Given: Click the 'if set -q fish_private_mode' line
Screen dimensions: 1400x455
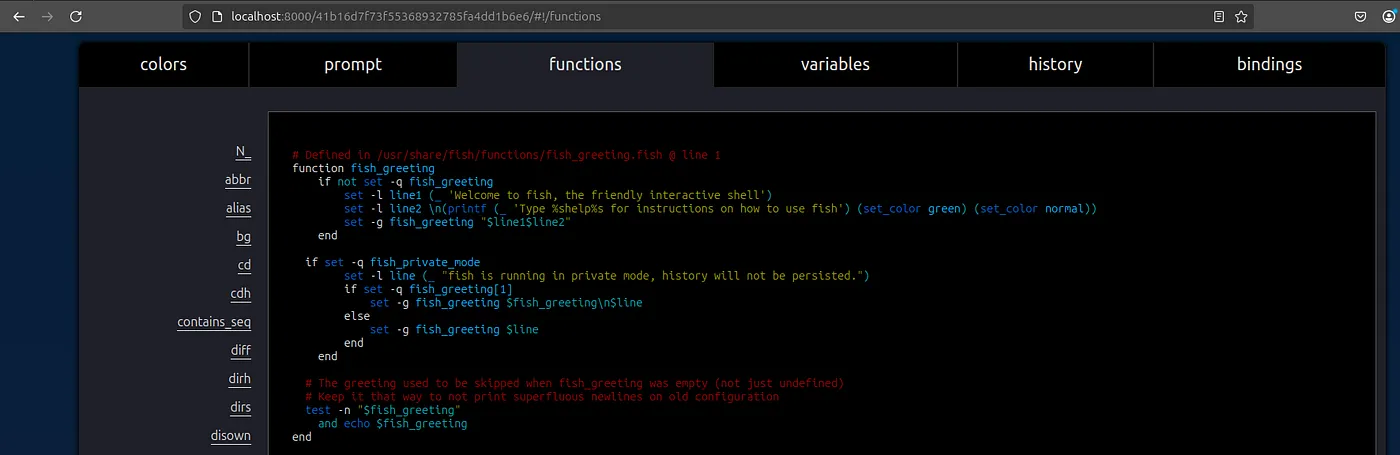Looking at the screenshot, I should point(392,262).
